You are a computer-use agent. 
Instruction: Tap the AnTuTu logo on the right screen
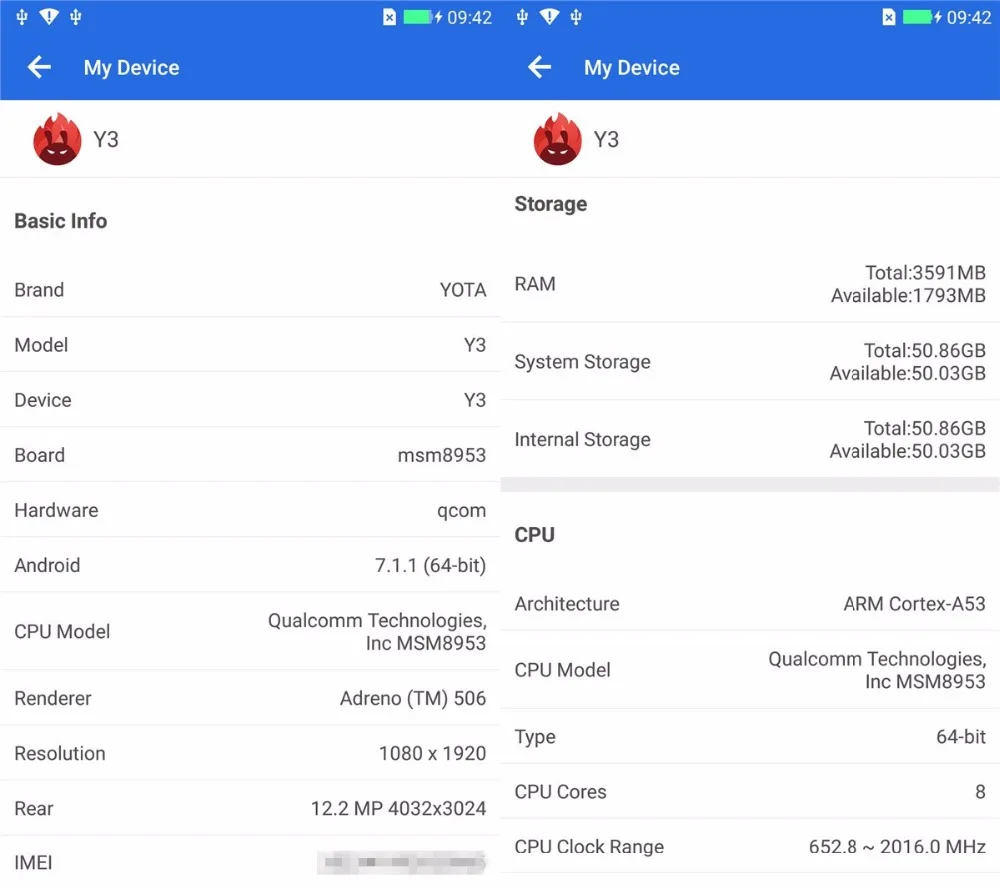557,139
